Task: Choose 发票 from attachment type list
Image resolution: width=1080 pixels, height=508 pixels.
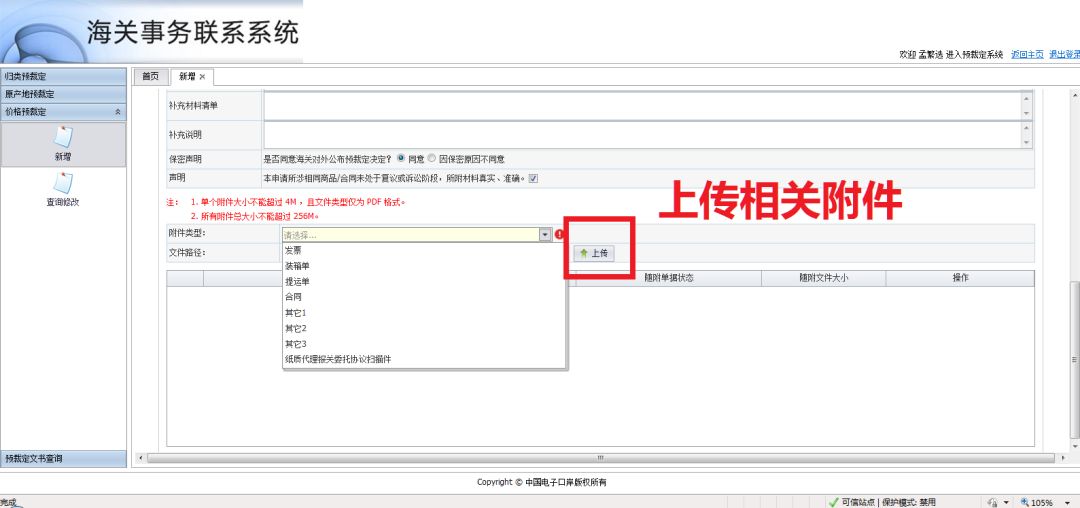Action: (425, 251)
